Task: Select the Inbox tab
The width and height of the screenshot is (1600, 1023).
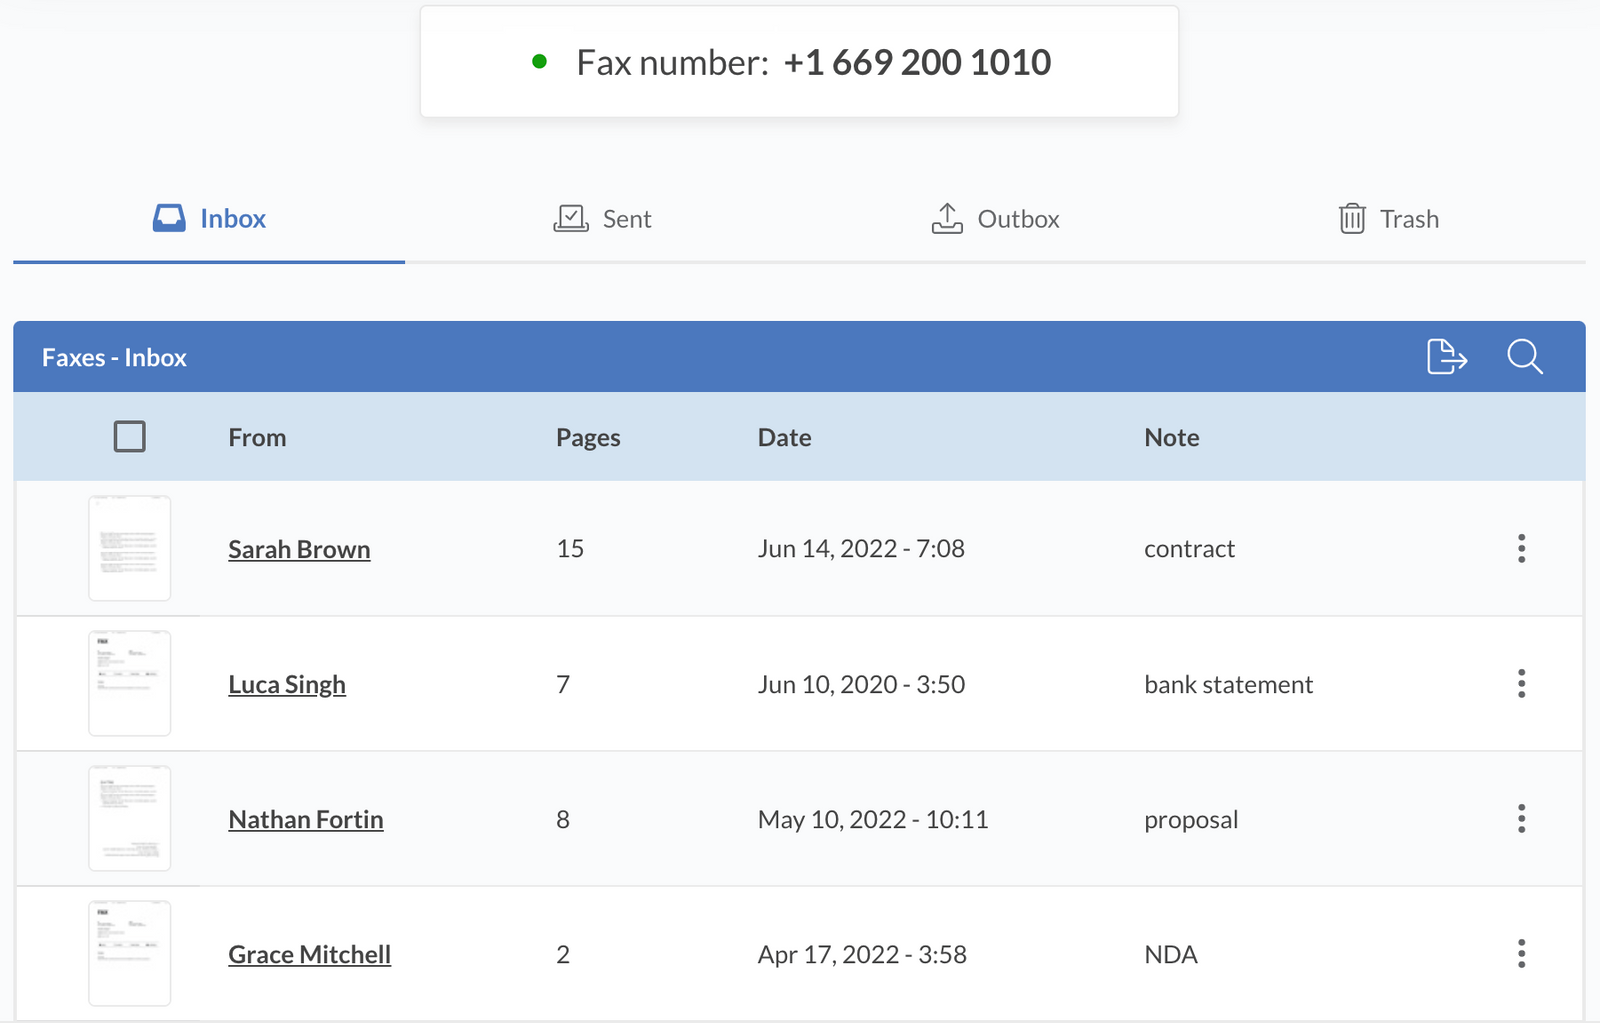Action: (x=210, y=219)
